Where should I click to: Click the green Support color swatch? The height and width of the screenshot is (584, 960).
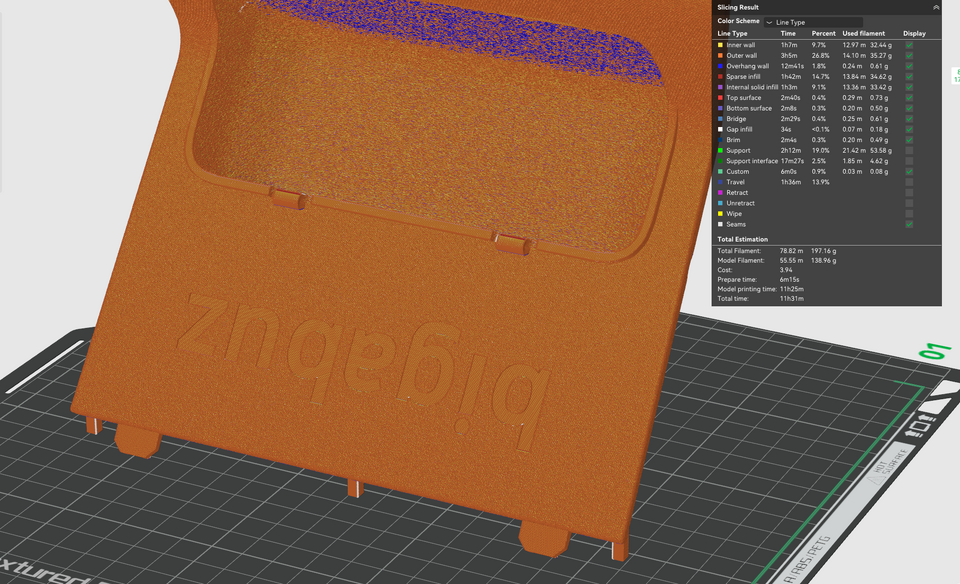(x=720, y=150)
